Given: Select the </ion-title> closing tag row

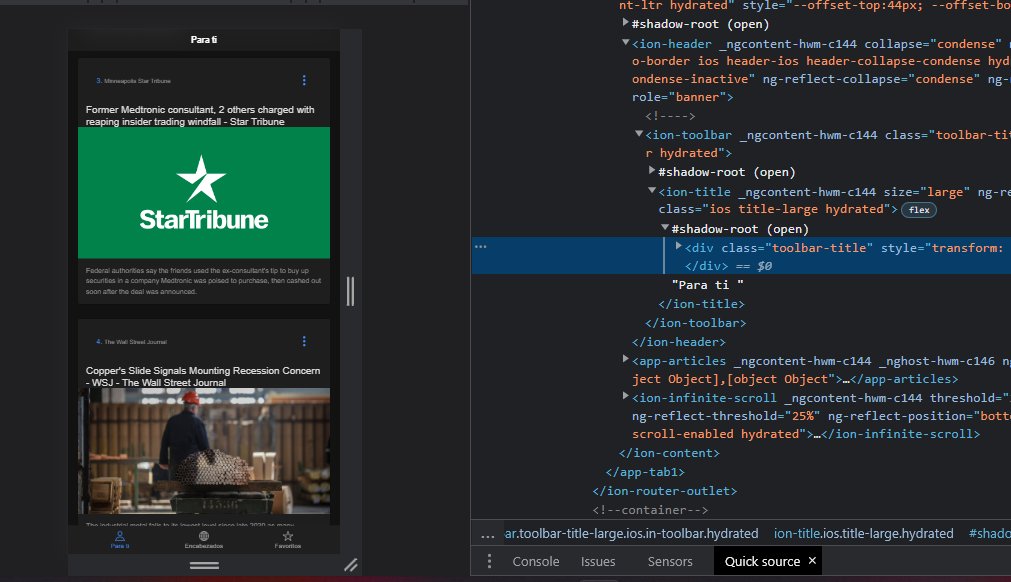Looking at the screenshot, I should click(x=702, y=304).
